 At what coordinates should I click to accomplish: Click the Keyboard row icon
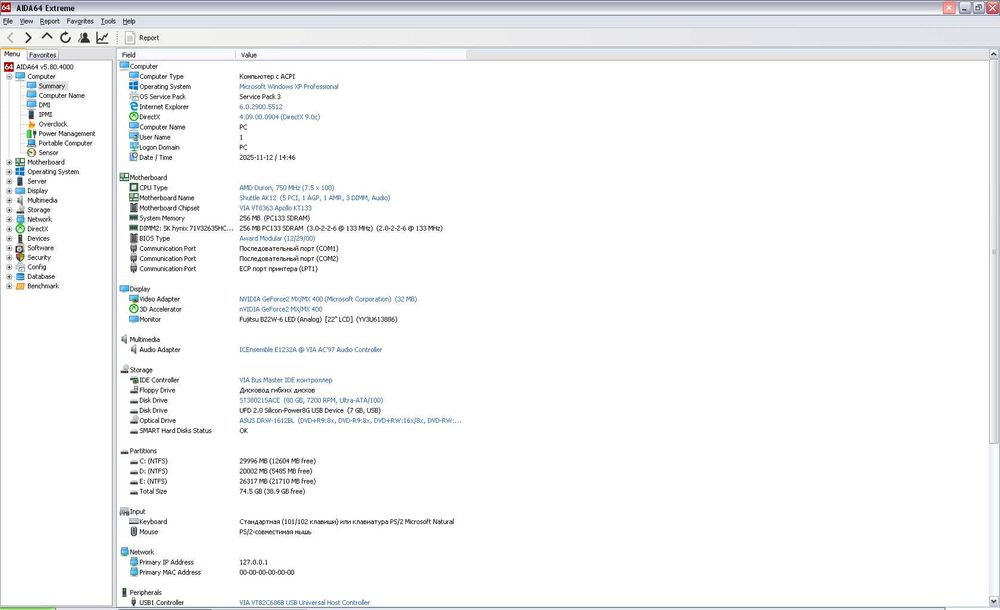click(134, 521)
